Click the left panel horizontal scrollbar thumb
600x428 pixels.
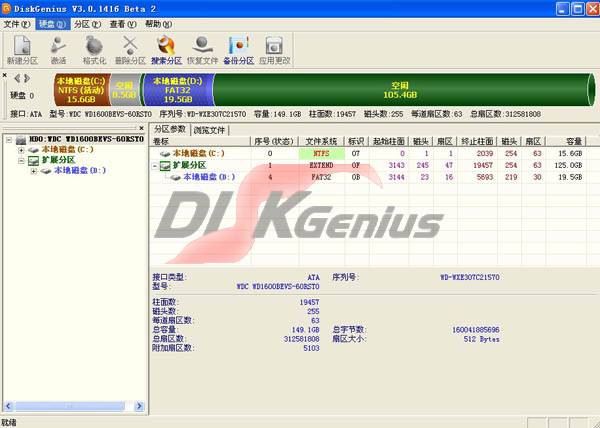(70, 406)
